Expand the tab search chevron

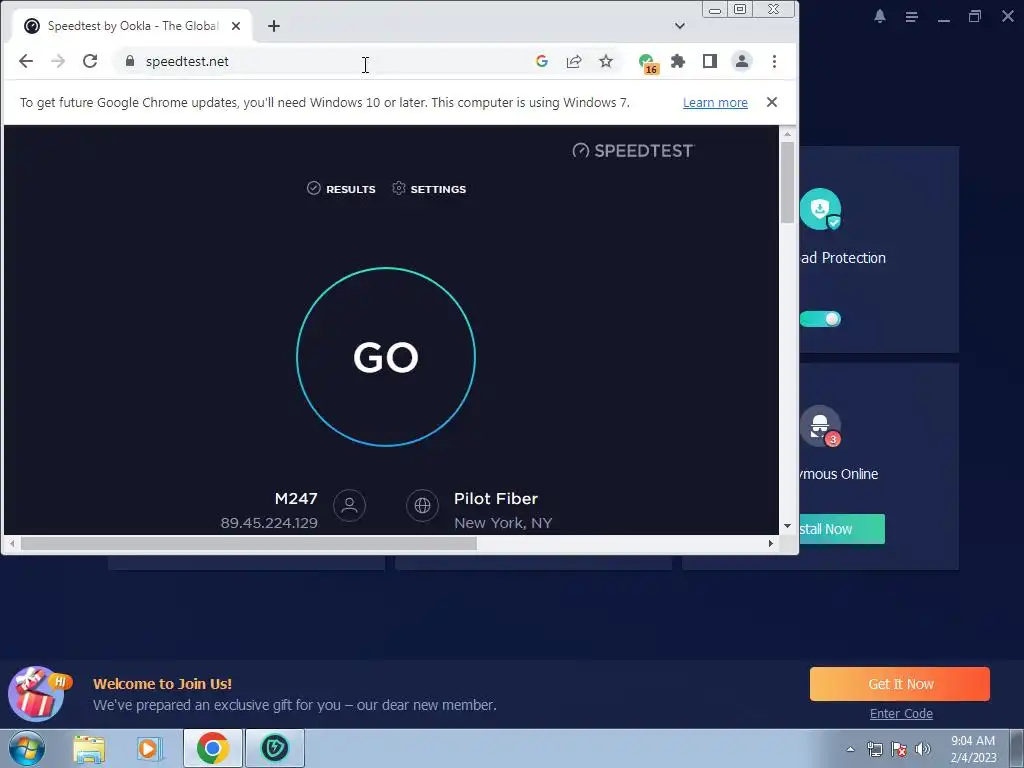(x=680, y=26)
